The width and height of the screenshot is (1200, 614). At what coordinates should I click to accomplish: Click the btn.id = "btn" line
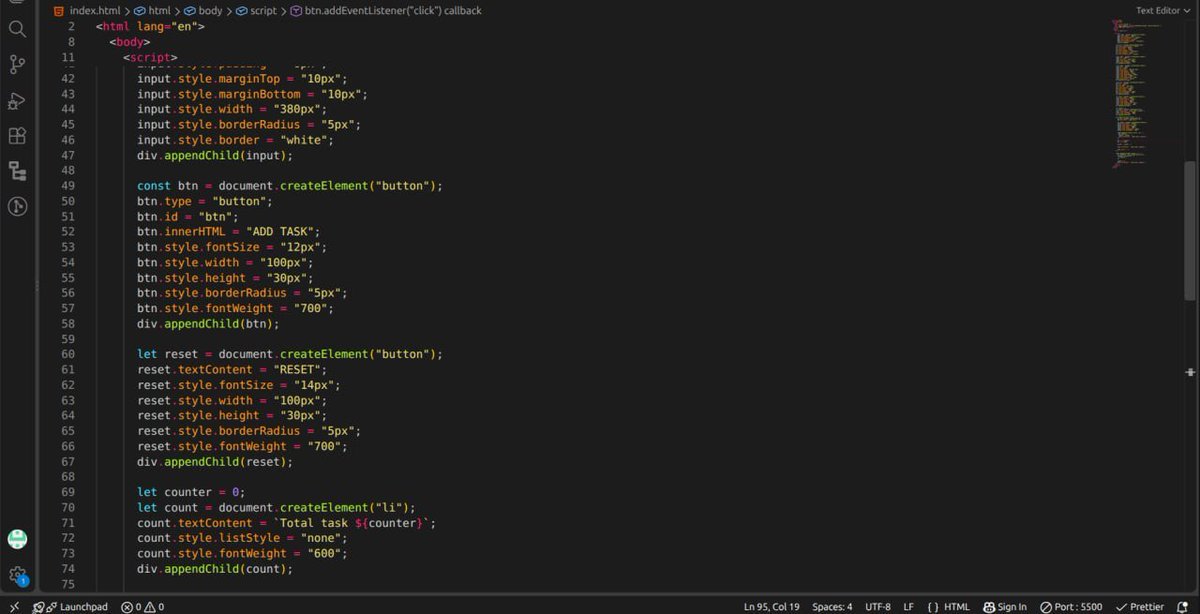[x=188, y=216]
